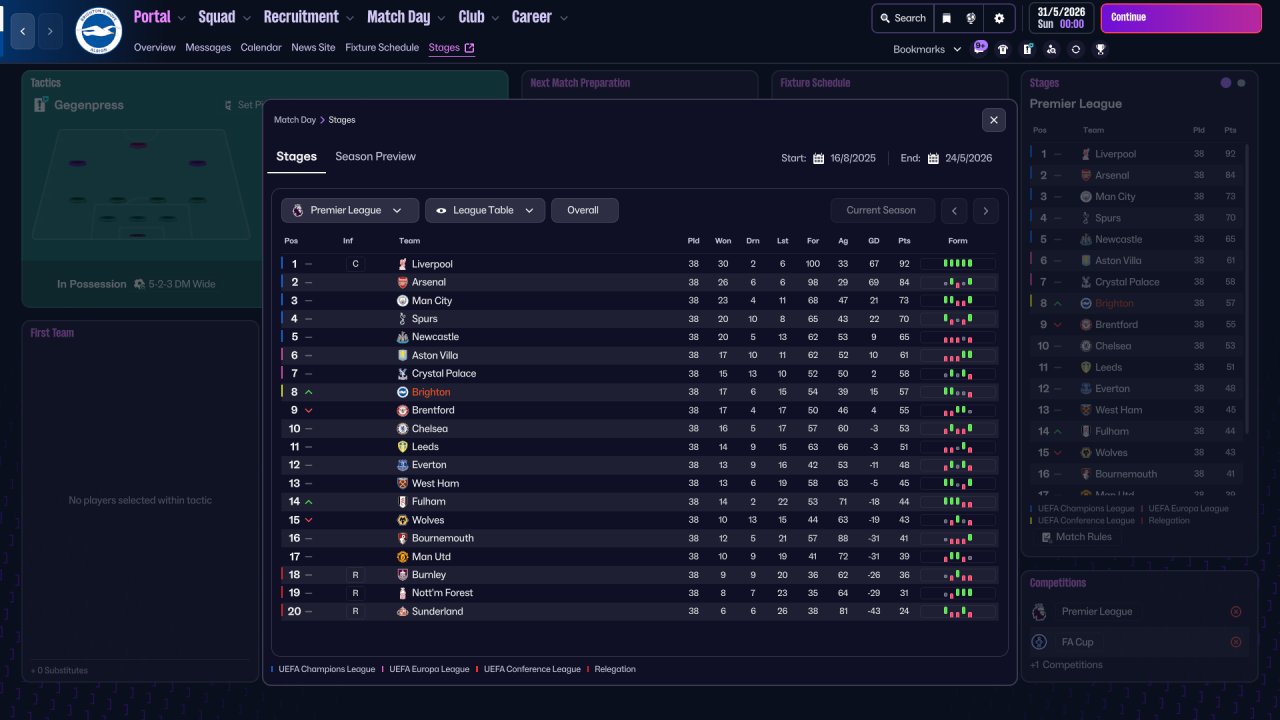The height and width of the screenshot is (720, 1280).
Task: Open the Stages link pop-out icon
Action: click(x=470, y=48)
